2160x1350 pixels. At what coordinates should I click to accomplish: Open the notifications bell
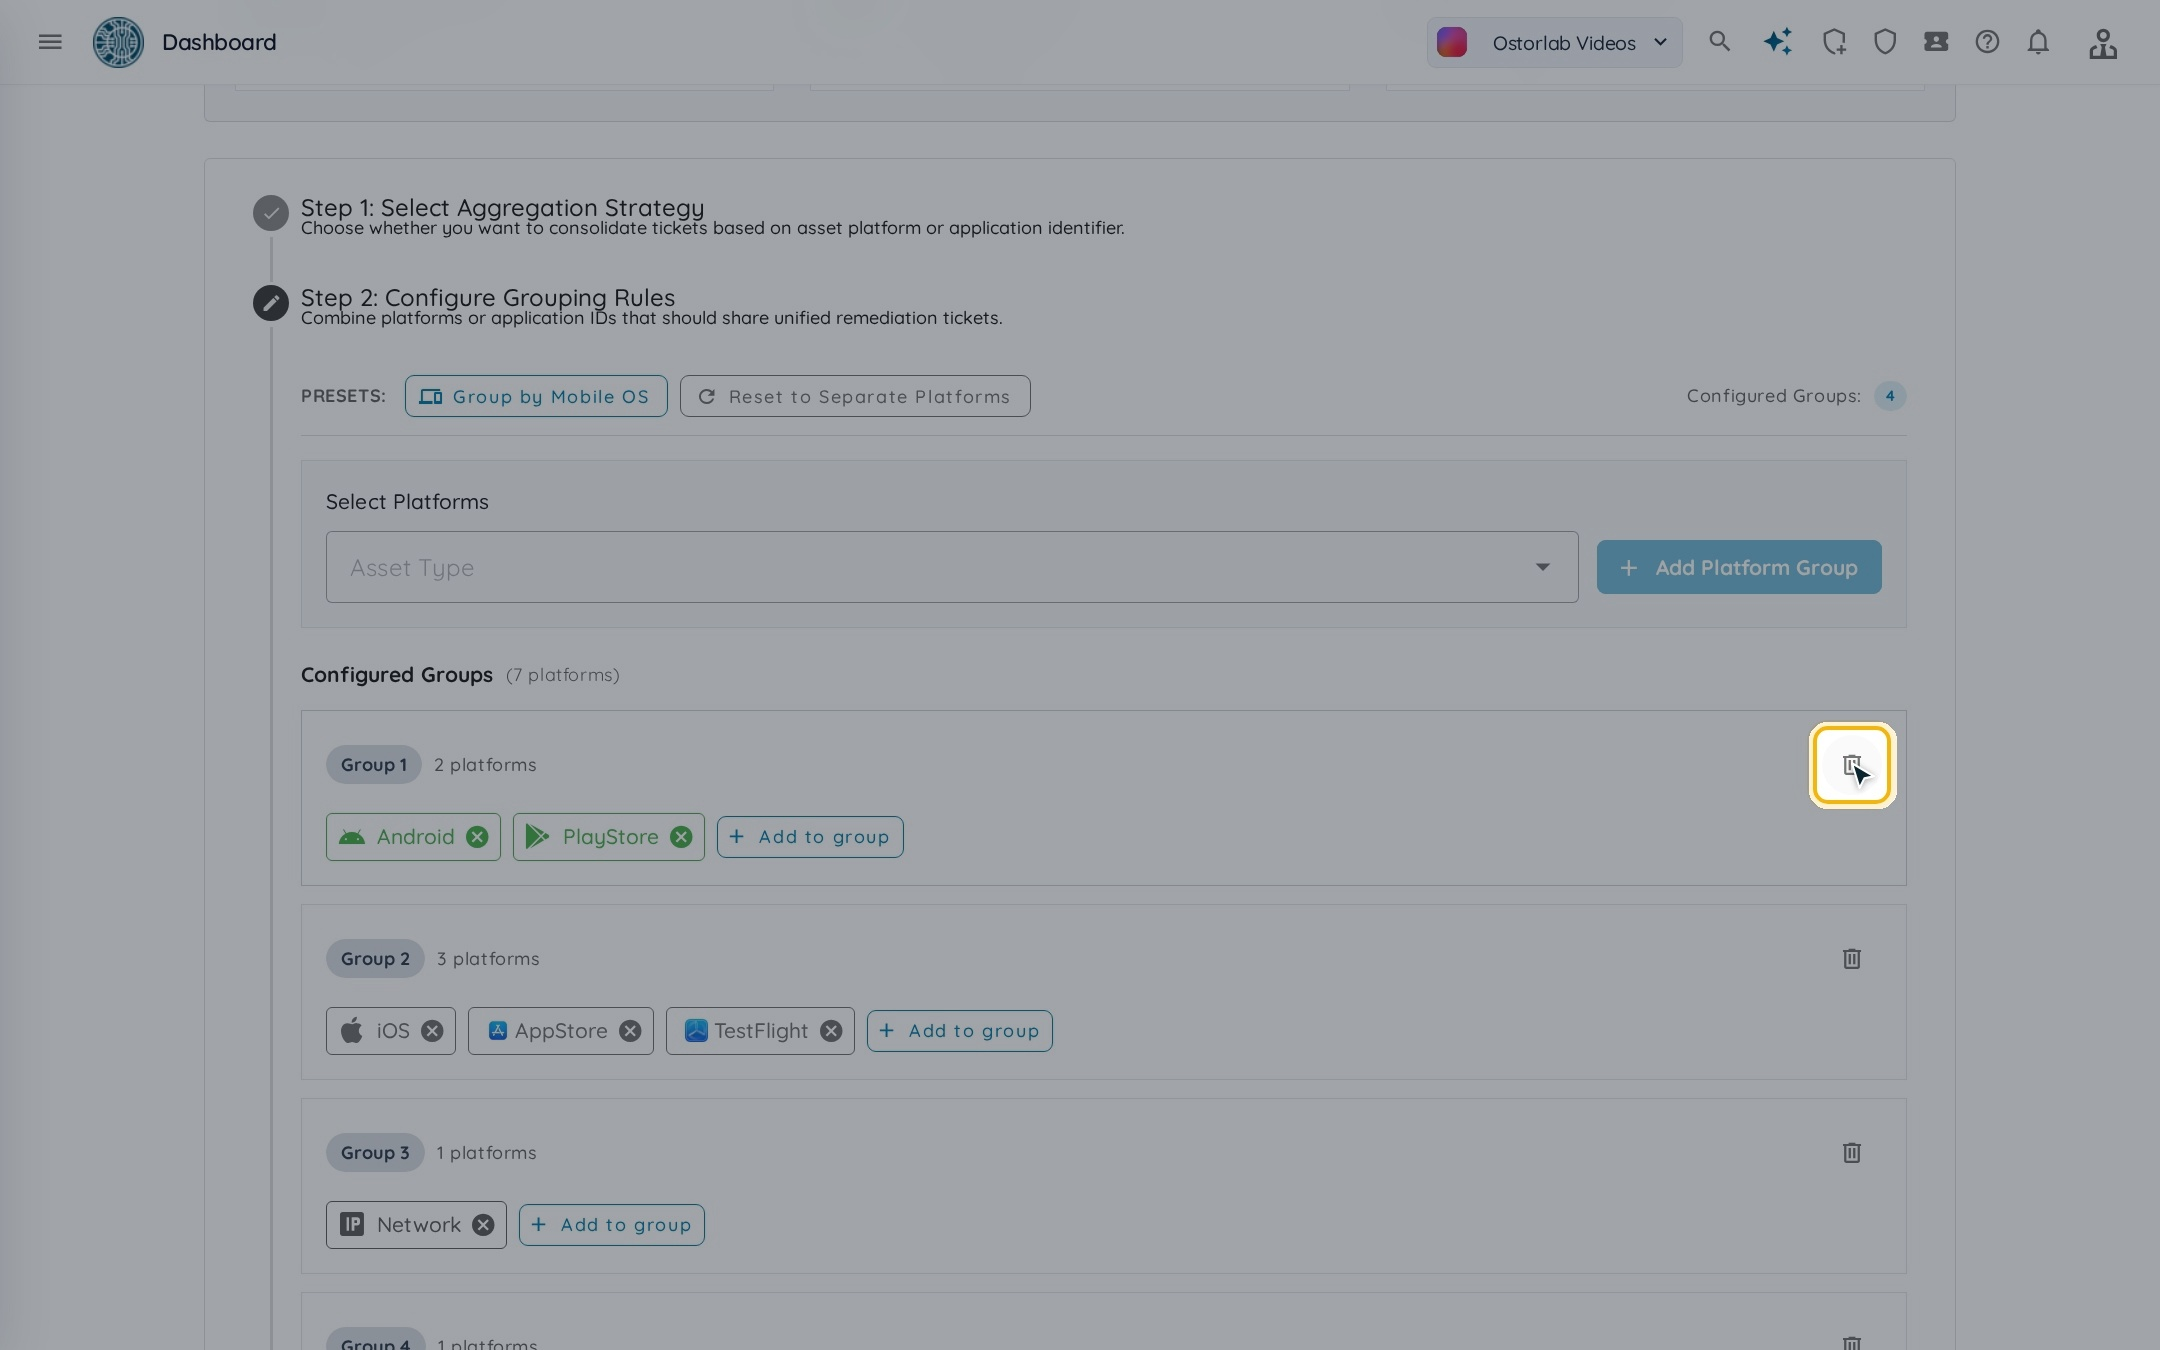2038,42
